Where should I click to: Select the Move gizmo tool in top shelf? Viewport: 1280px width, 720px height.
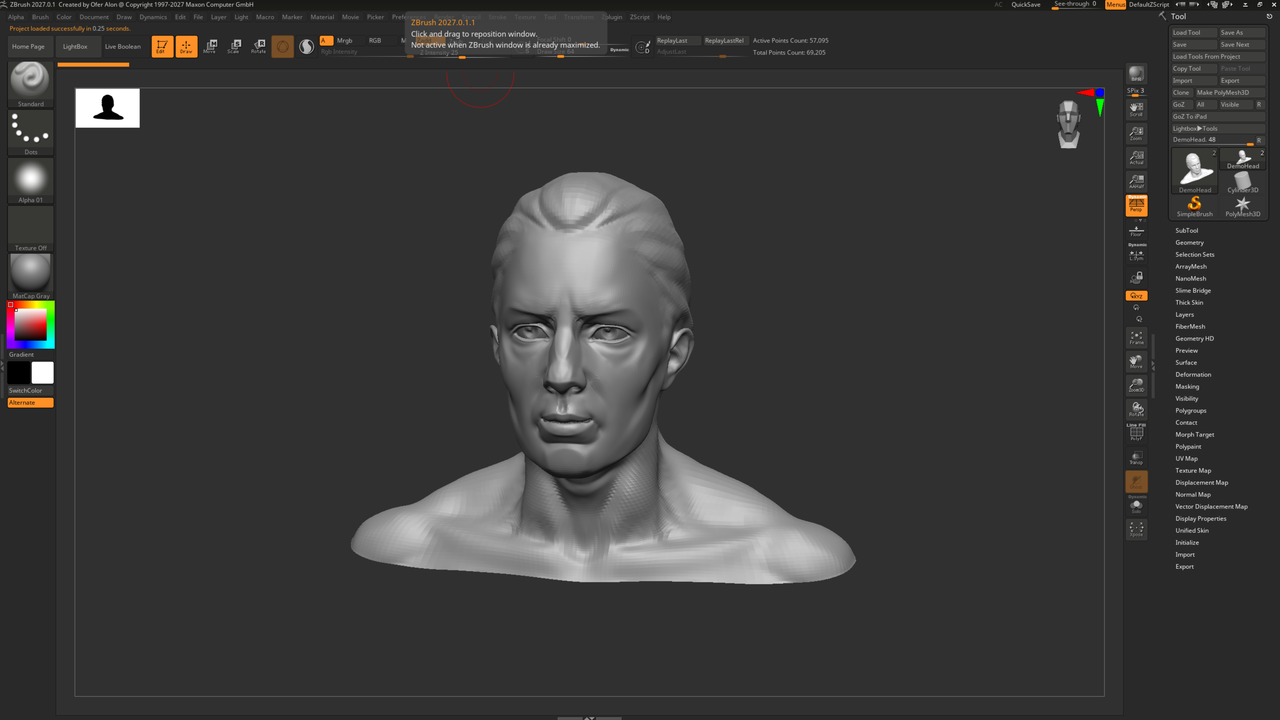click(x=210, y=46)
